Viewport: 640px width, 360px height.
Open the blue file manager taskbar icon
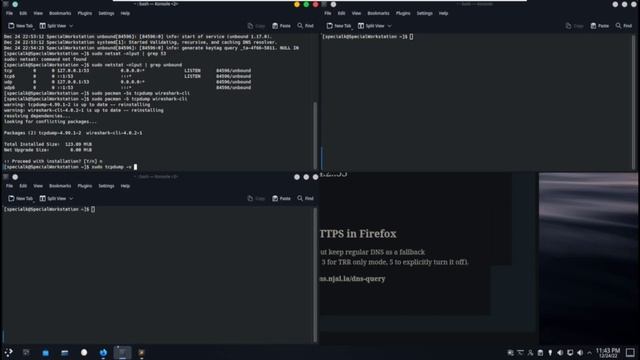point(45,353)
